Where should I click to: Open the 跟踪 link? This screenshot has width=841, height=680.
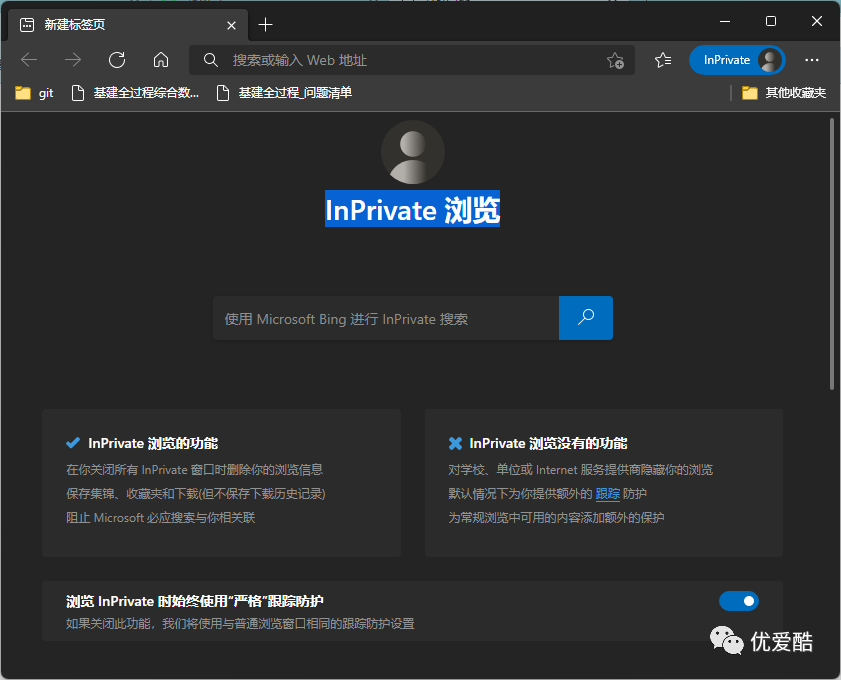pyautogui.click(x=608, y=494)
